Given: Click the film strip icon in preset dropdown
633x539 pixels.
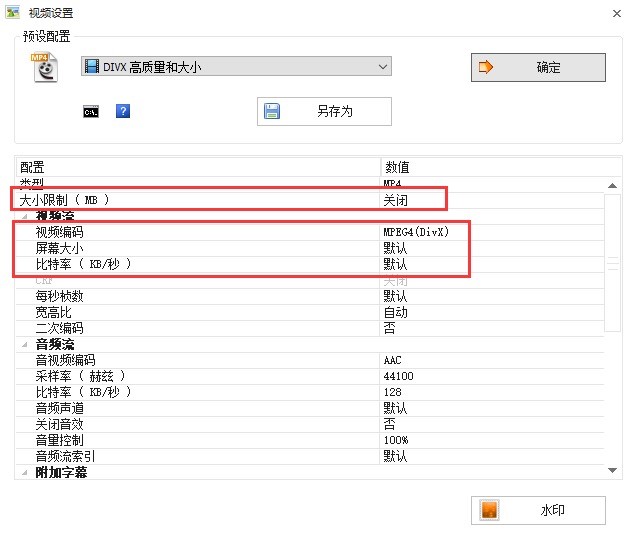Looking at the screenshot, I should pyautogui.click(x=92, y=66).
